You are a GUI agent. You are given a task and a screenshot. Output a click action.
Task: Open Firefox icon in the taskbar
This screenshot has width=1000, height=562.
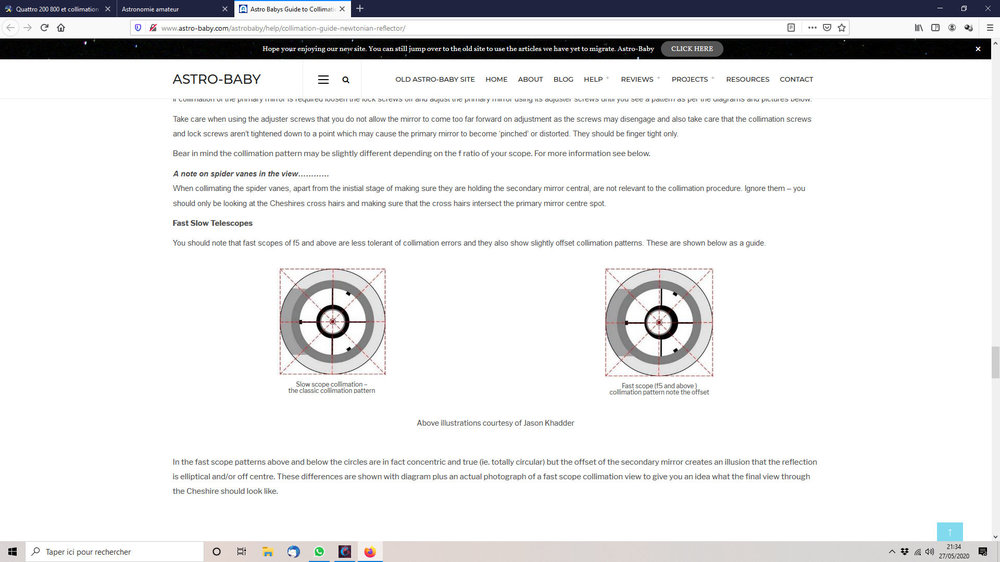(x=370, y=552)
